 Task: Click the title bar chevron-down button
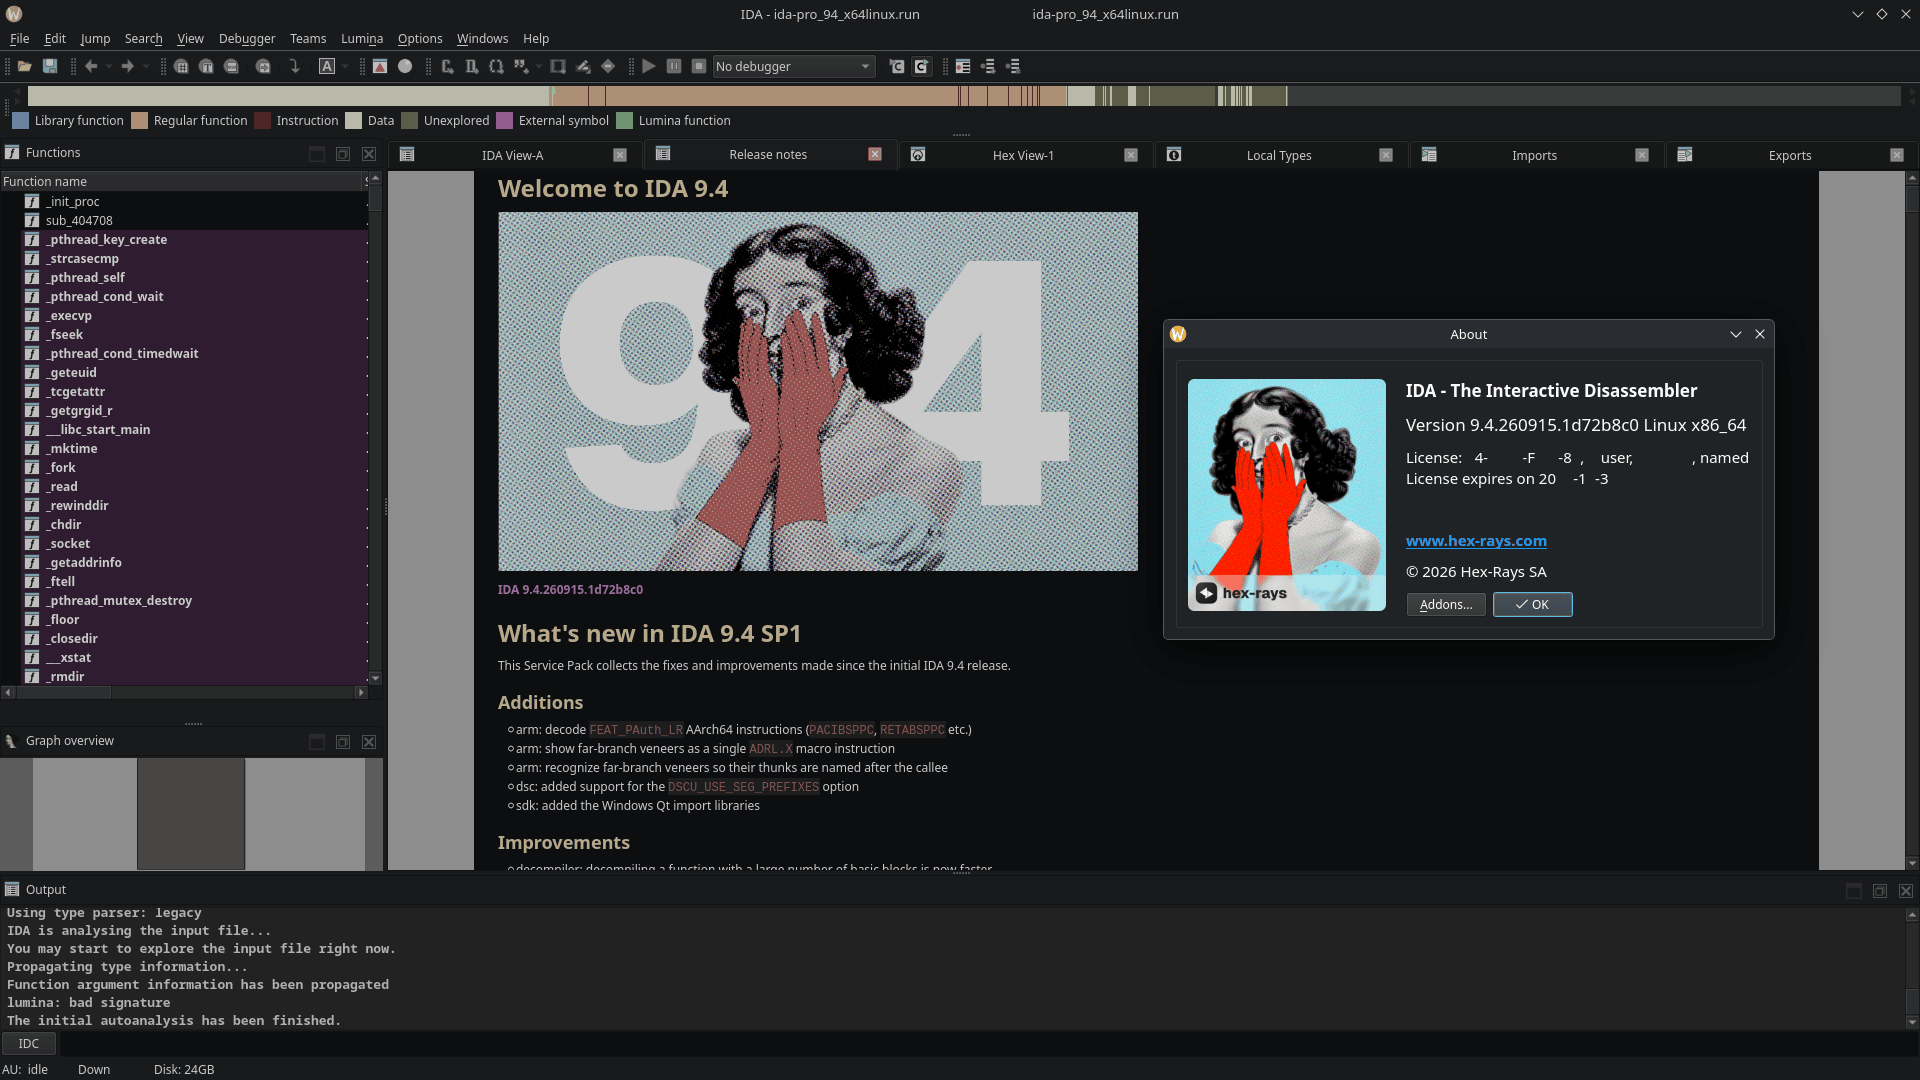tap(1858, 14)
